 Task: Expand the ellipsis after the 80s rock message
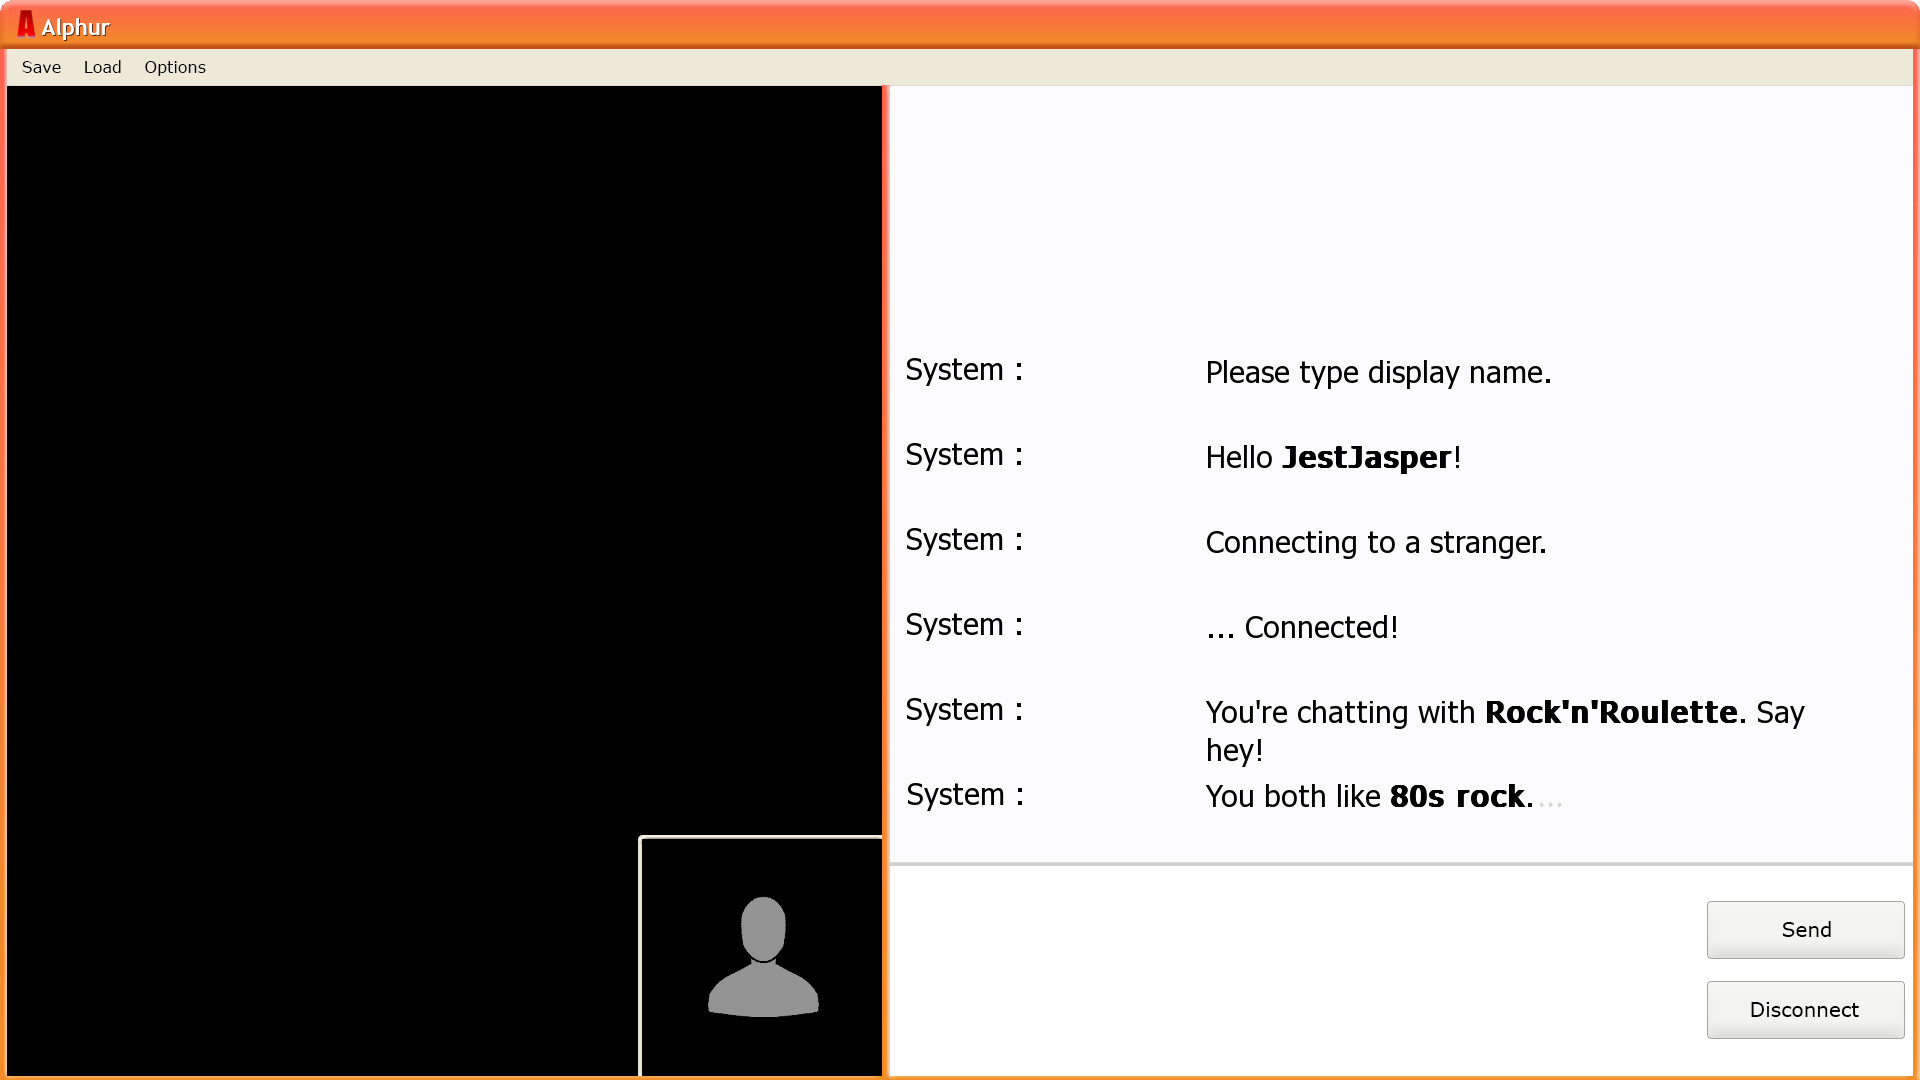(1549, 803)
